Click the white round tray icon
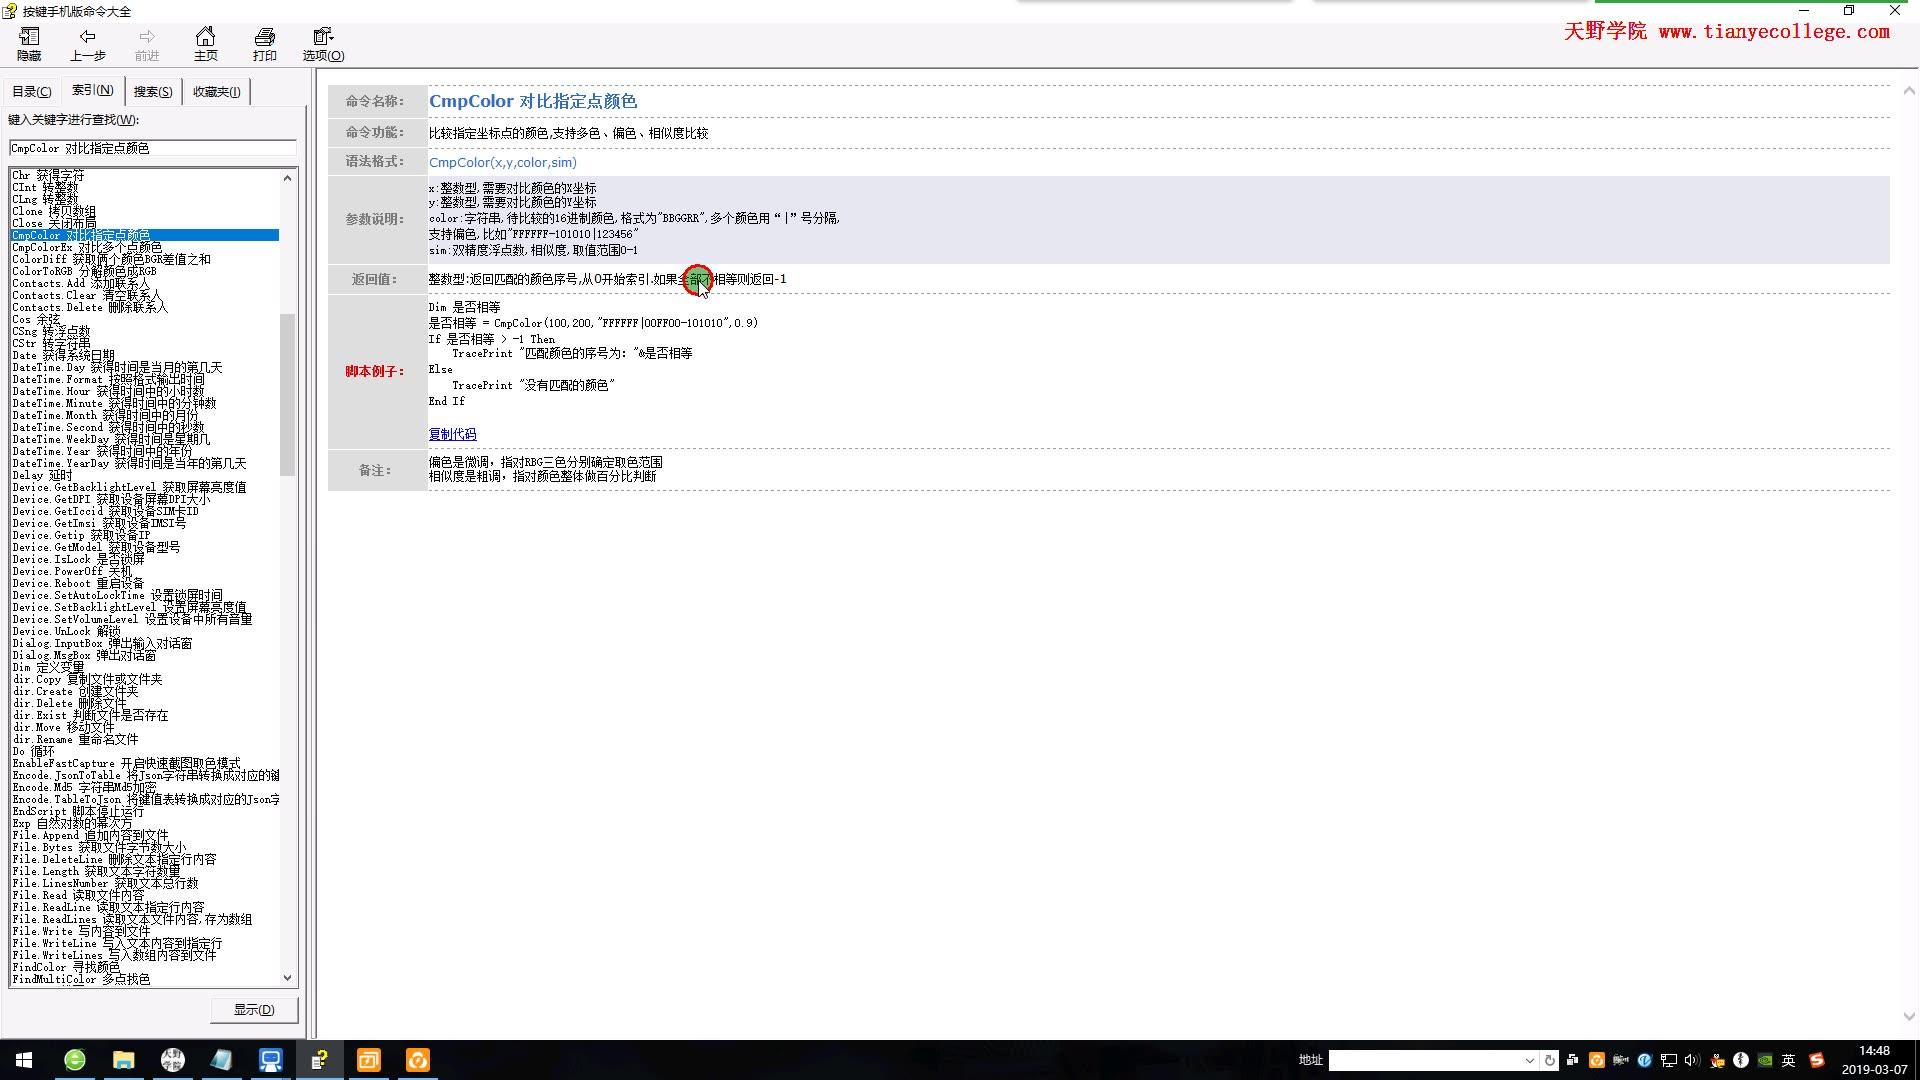The width and height of the screenshot is (1920, 1080). point(1741,1060)
